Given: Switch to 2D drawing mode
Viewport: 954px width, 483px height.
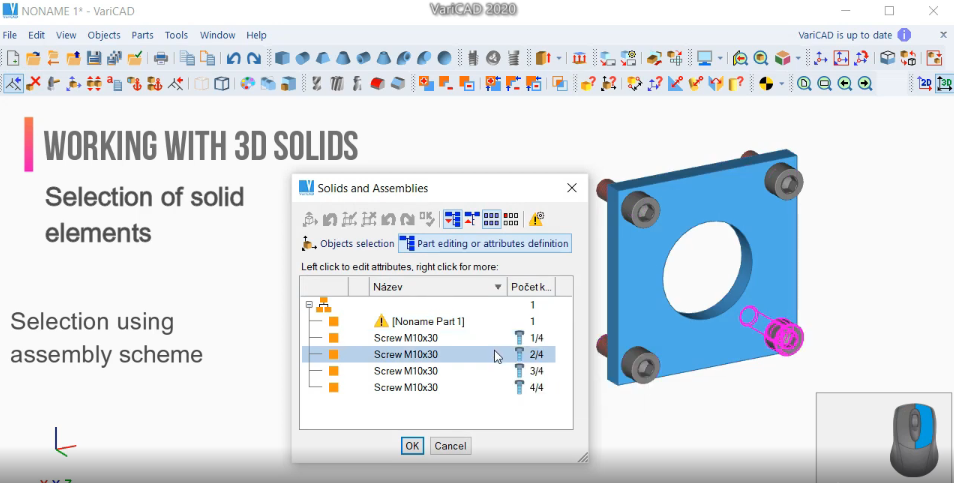Looking at the screenshot, I should click(924, 84).
